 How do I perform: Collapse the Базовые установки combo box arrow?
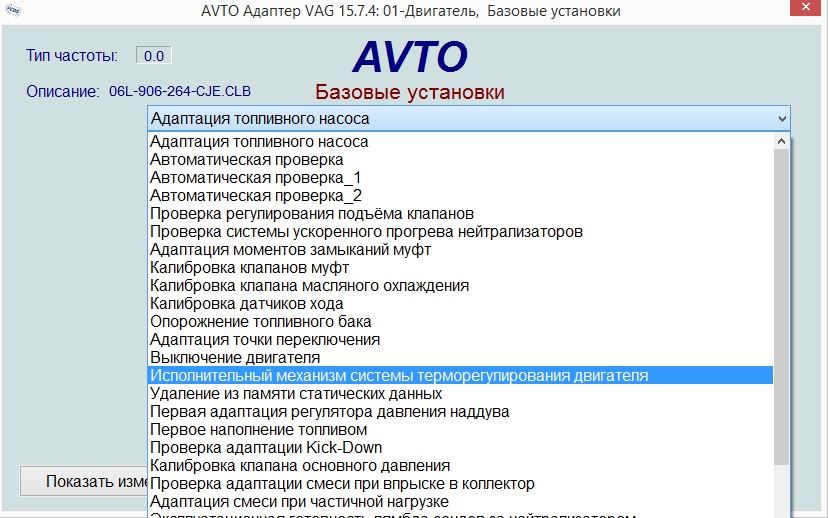point(782,119)
